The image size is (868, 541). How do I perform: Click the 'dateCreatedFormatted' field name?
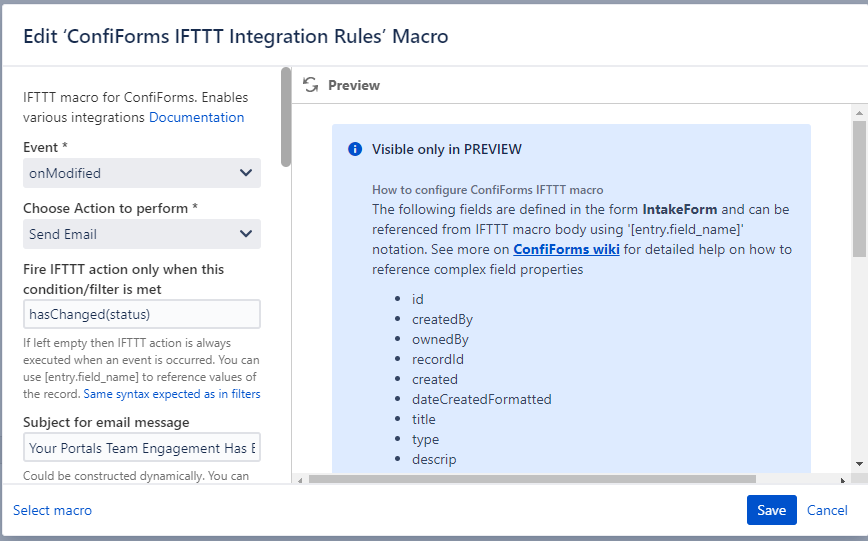point(482,399)
